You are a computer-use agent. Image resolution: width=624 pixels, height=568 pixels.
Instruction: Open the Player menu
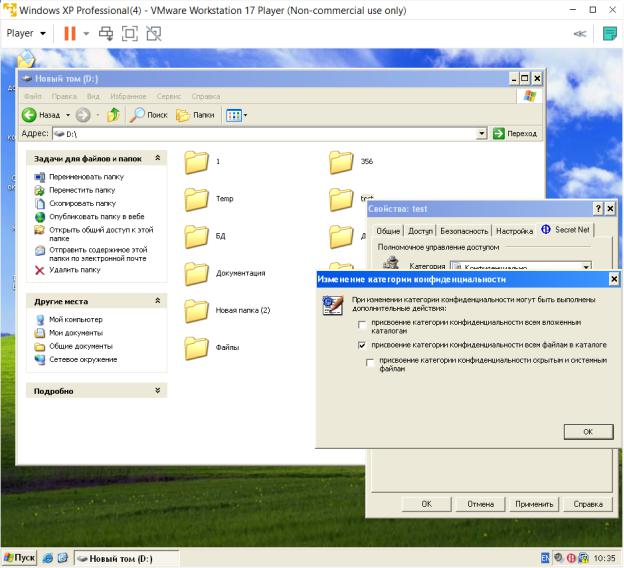coord(26,33)
